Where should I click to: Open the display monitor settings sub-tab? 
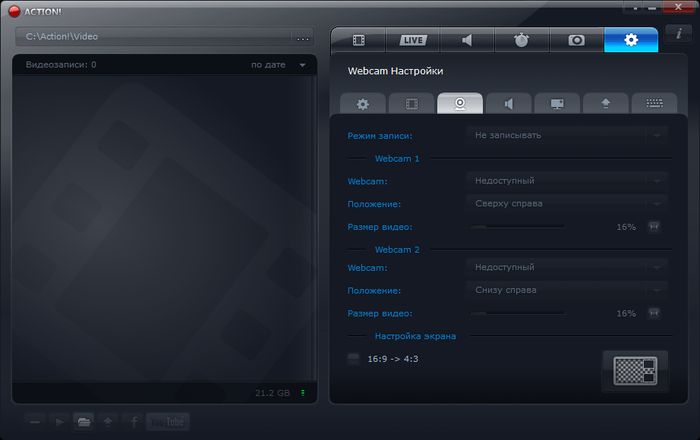(x=557, y=104)
